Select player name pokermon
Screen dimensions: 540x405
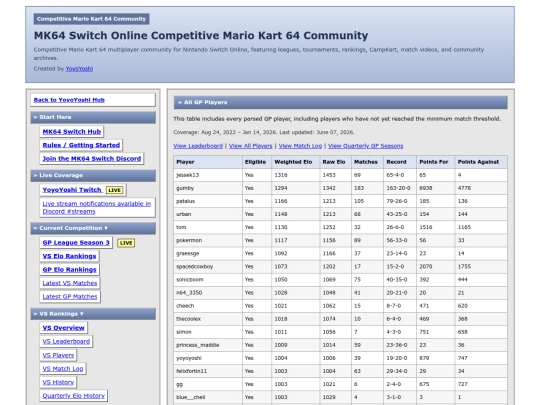(x=189, y=240)
